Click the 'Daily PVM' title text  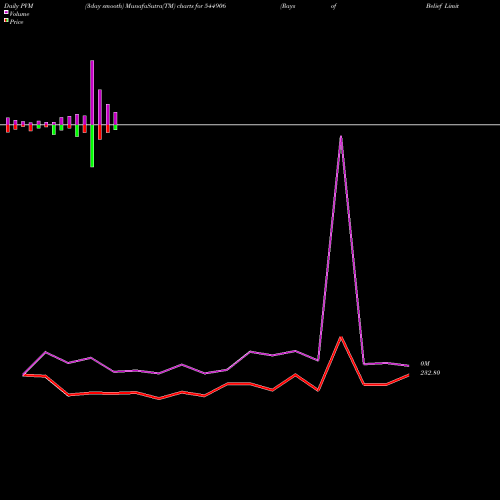tap(19, 6)
